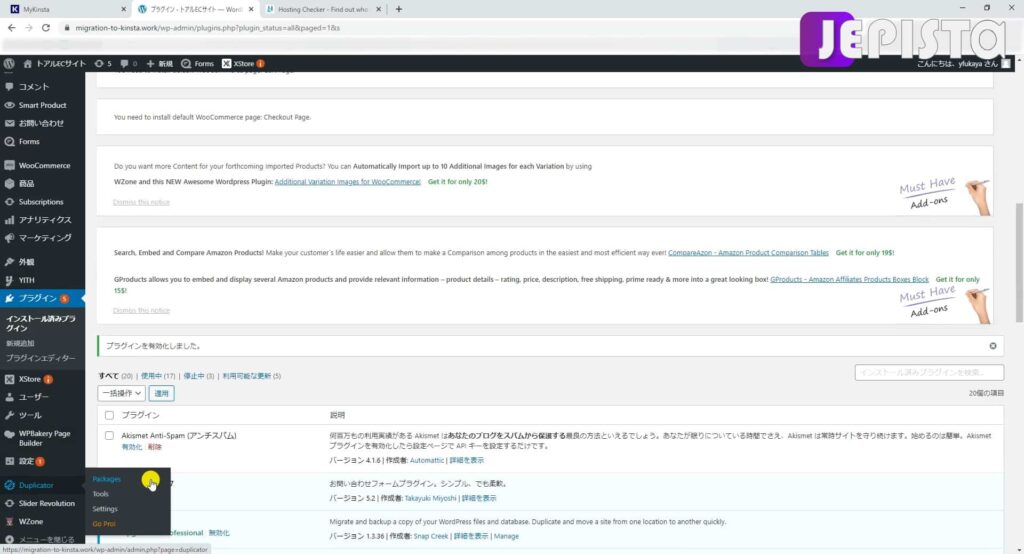
Task: Click 削除 under Akismet Anti-Spam
Action: pos(155,447)
